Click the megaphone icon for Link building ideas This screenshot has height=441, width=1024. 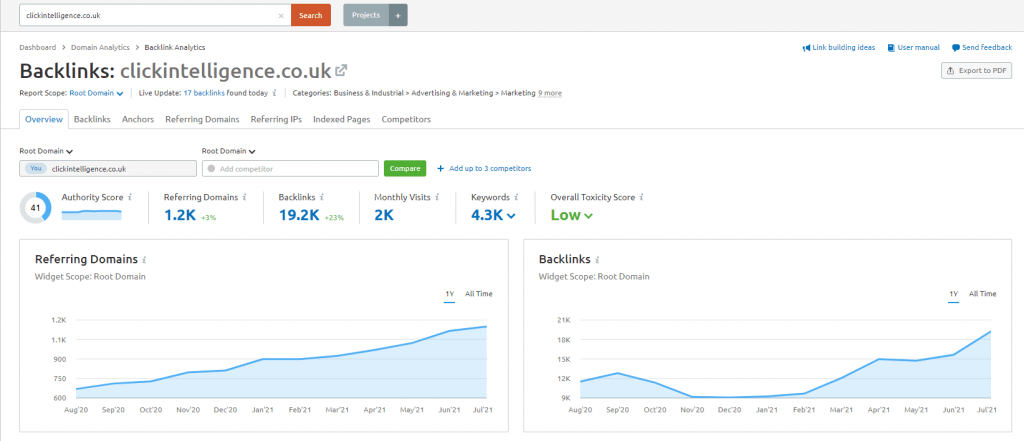coord(806,48)
